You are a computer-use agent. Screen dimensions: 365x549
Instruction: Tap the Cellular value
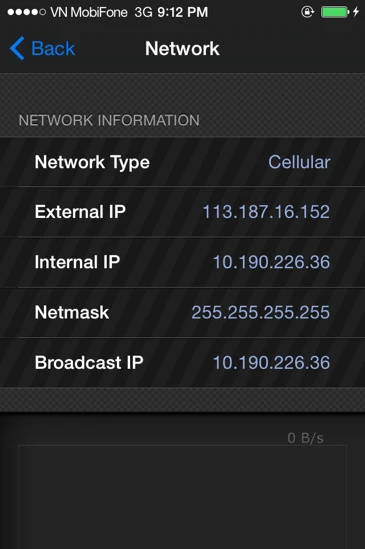[x=299, y=162]
